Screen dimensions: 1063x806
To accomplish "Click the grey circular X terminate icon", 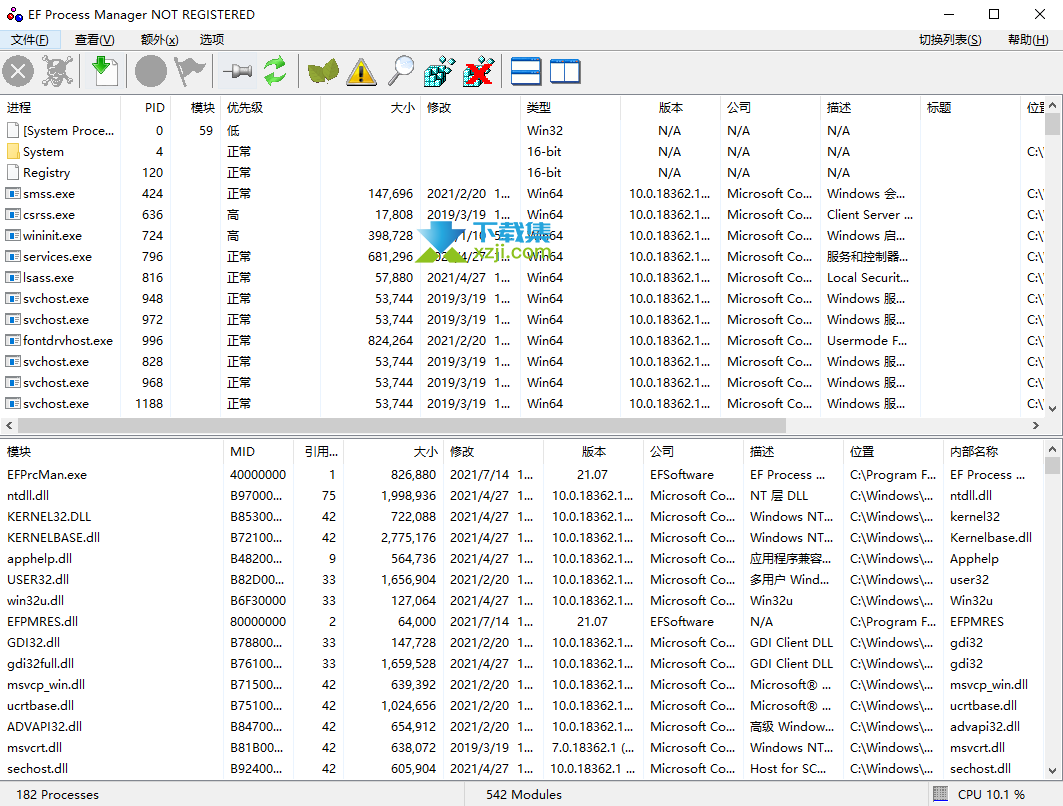I will (x=18, y=71).
